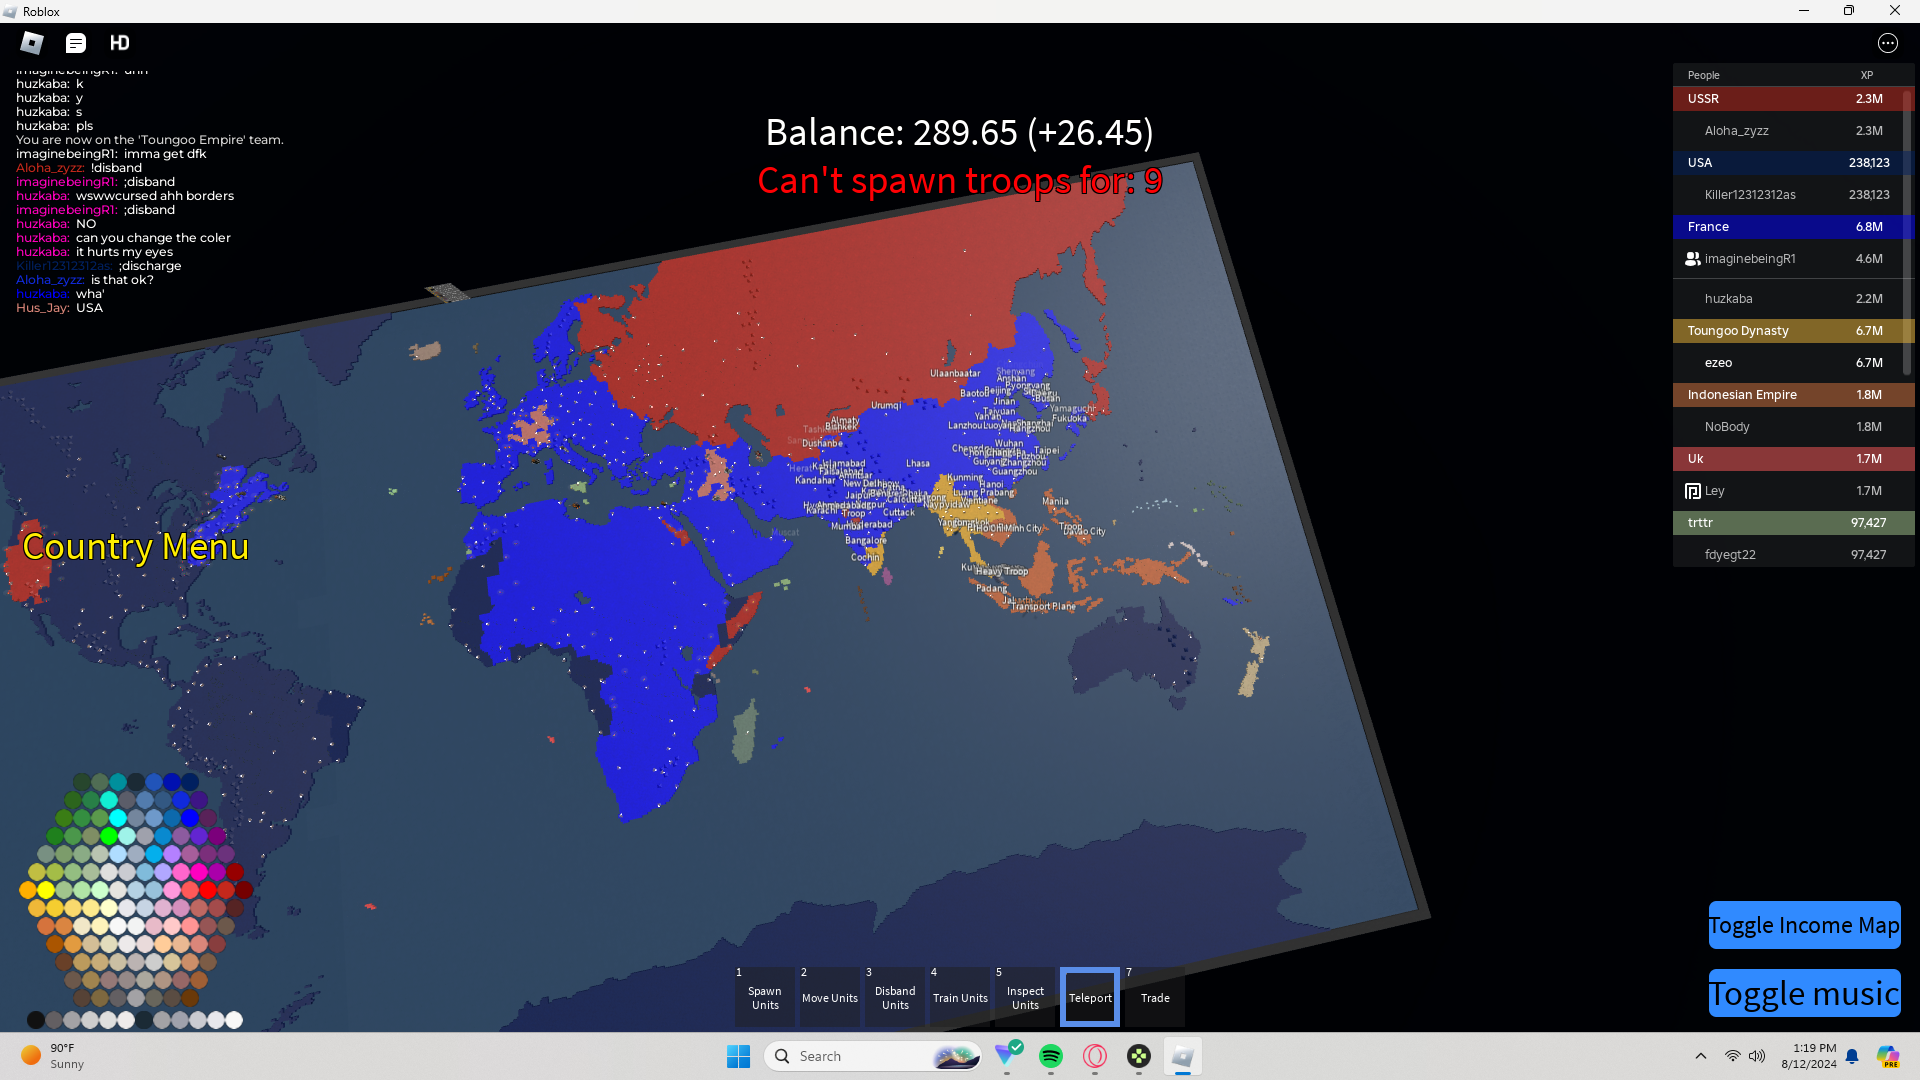Open the three-dot options menu icon
The height and width of the screenshot is (1080, 1920).
point(1887,43)
